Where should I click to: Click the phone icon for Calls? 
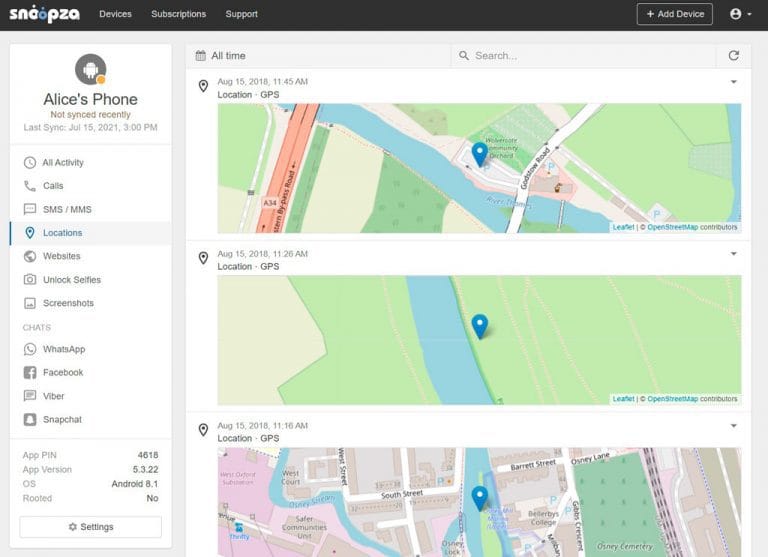tap(30, 186)
